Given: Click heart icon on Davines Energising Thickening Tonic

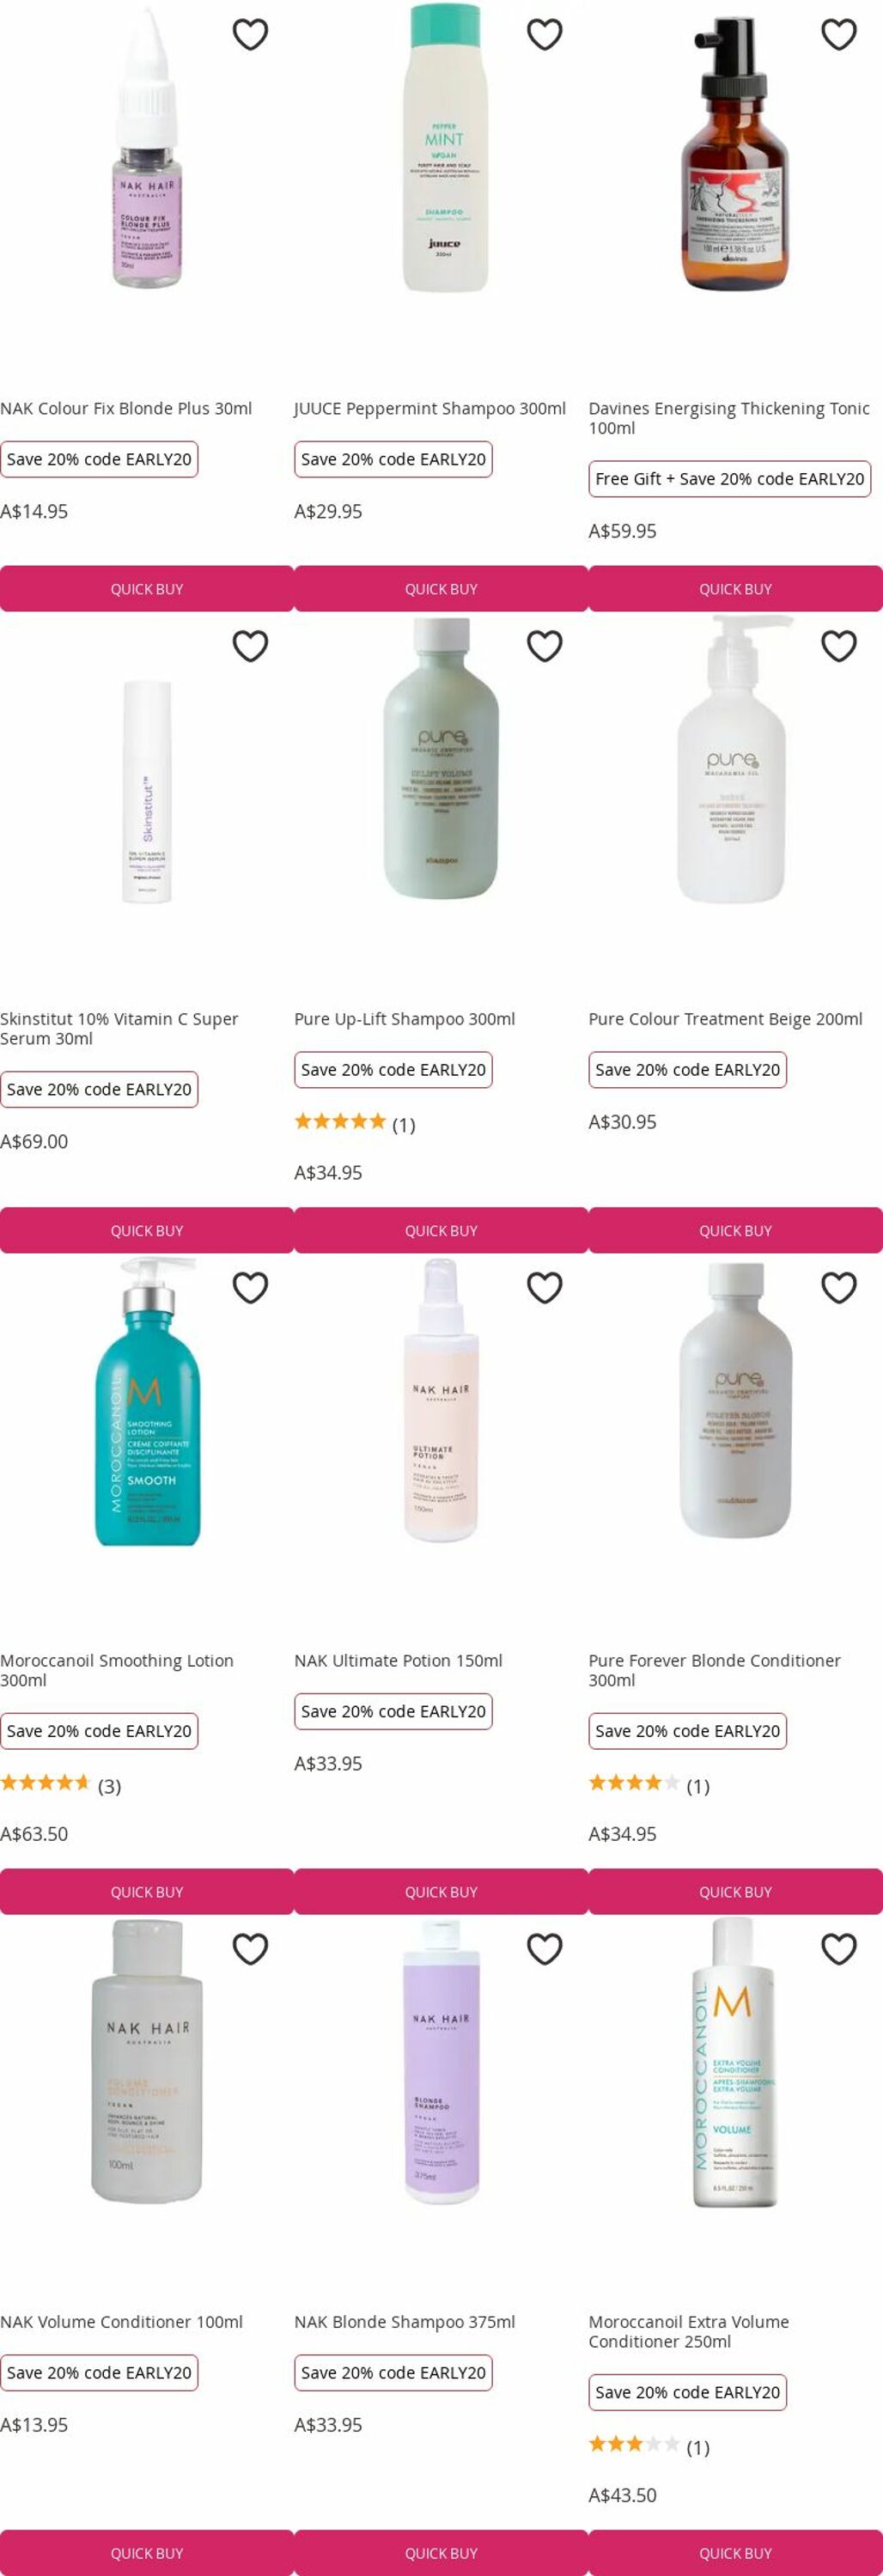Looking at the screenshot, I should (x=838, y=35).
